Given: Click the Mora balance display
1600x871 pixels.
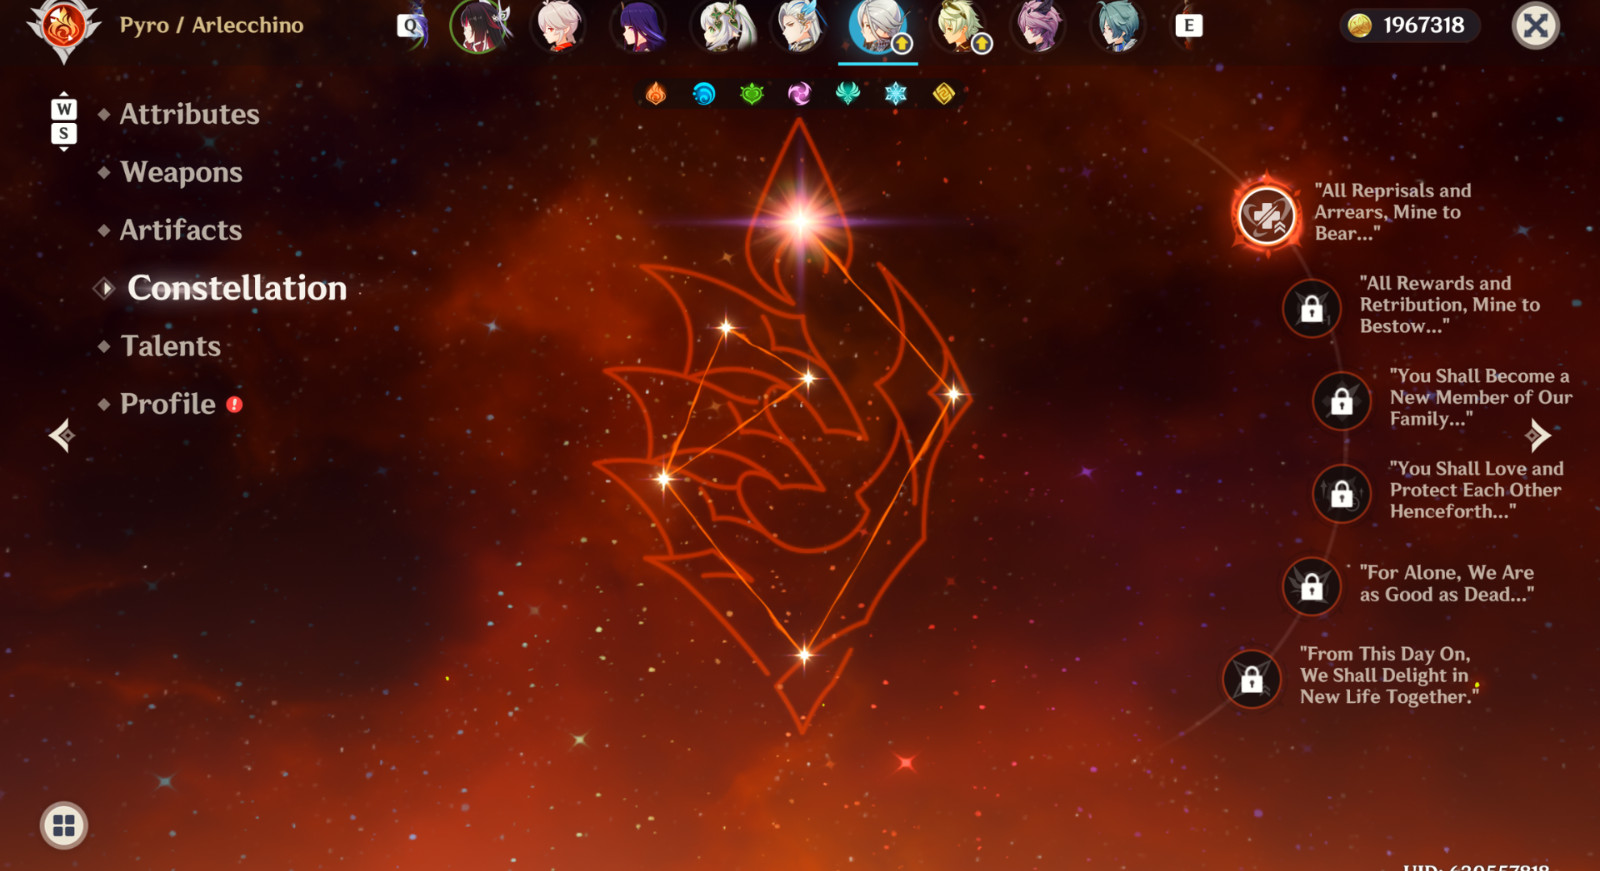Looking at the screenshot, I should point(1409,25).
